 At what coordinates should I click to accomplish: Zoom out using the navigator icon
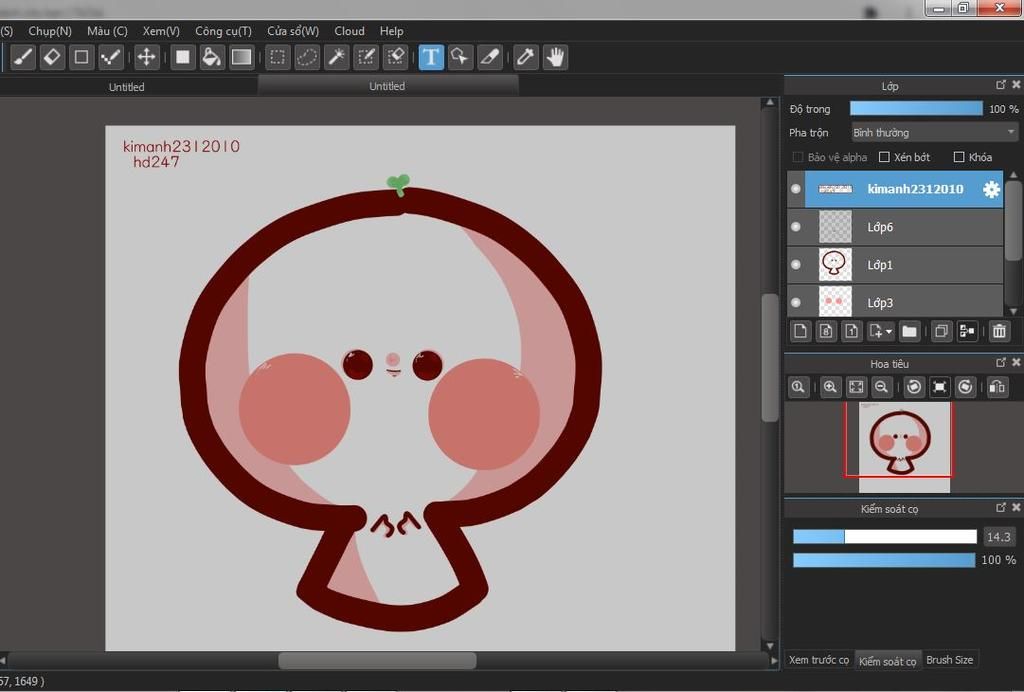point(881,387)
